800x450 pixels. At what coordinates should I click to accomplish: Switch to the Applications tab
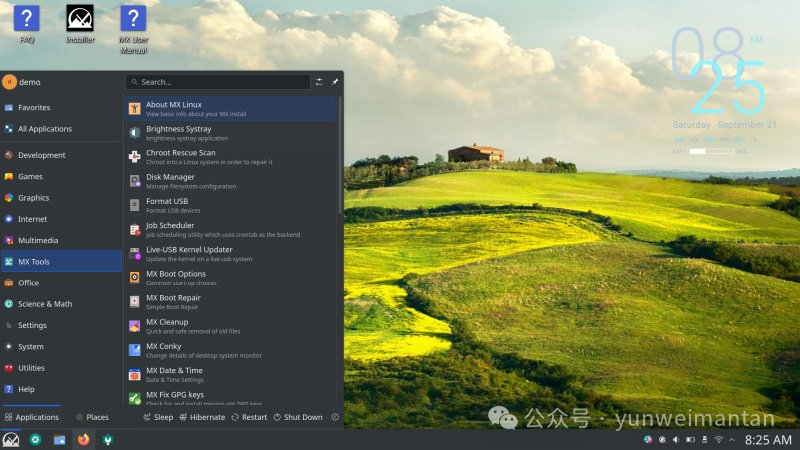click(32, 417)
